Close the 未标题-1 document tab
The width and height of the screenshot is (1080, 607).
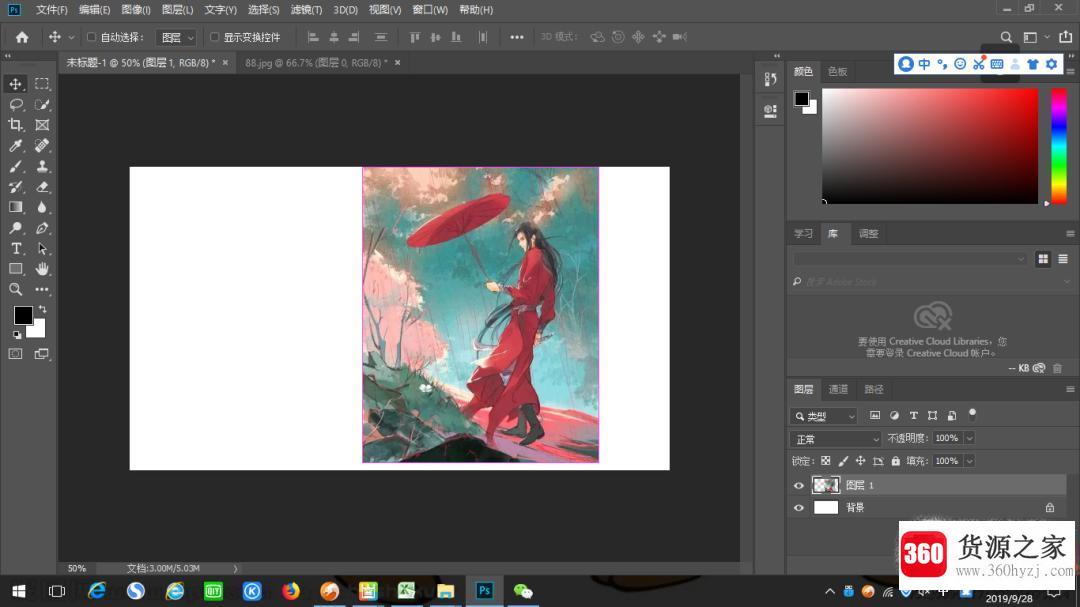point(225,63)
